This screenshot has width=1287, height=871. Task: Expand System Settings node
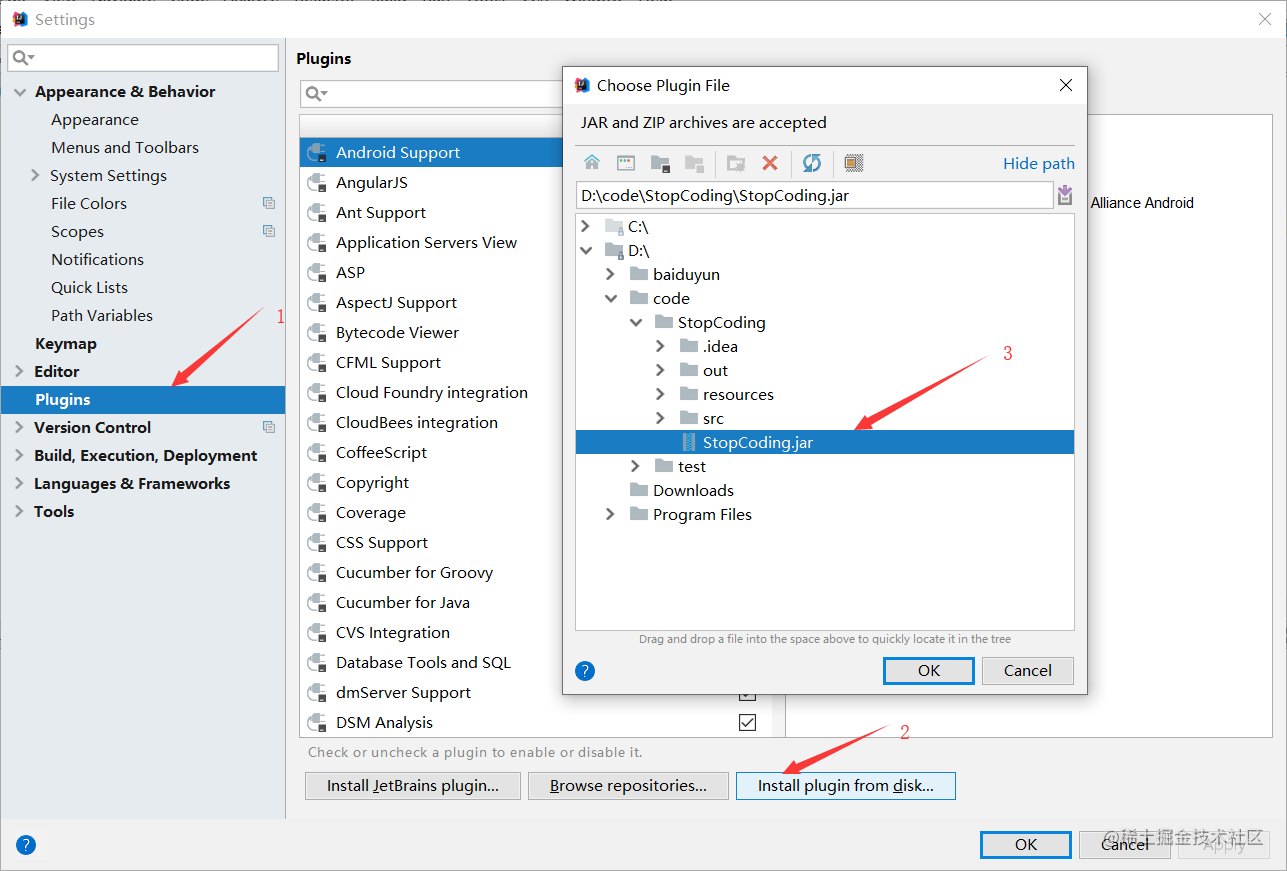pyautogui.click(x=37, y=175)
